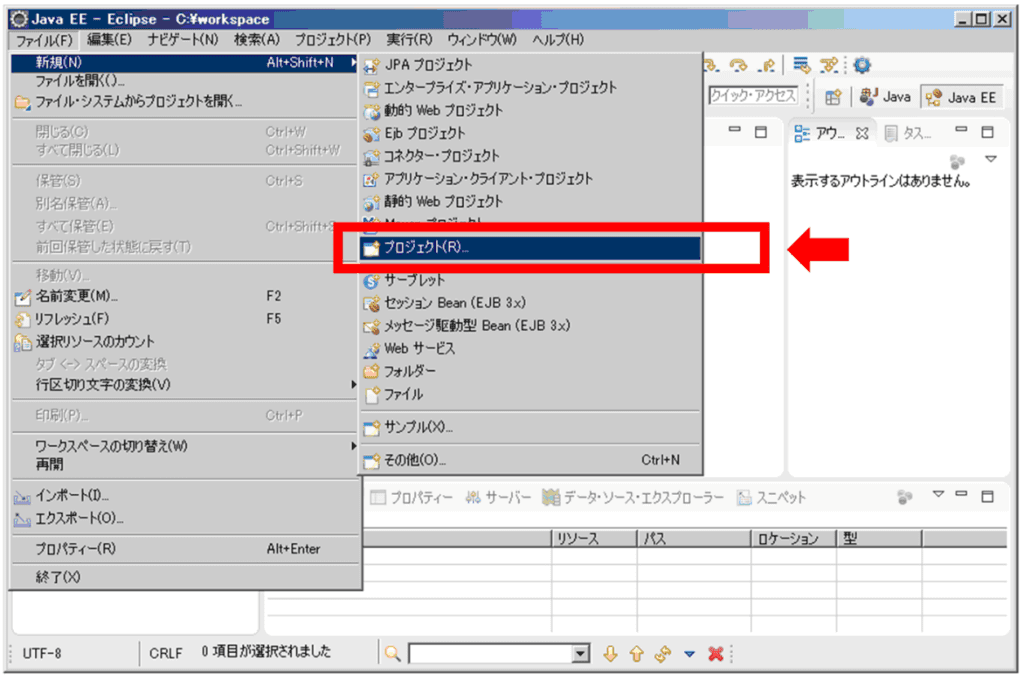Click the クイック・アクセス search field
The height and width of the screenshot is (680, 1024).
pyautogui.click(x=753, y=96)
